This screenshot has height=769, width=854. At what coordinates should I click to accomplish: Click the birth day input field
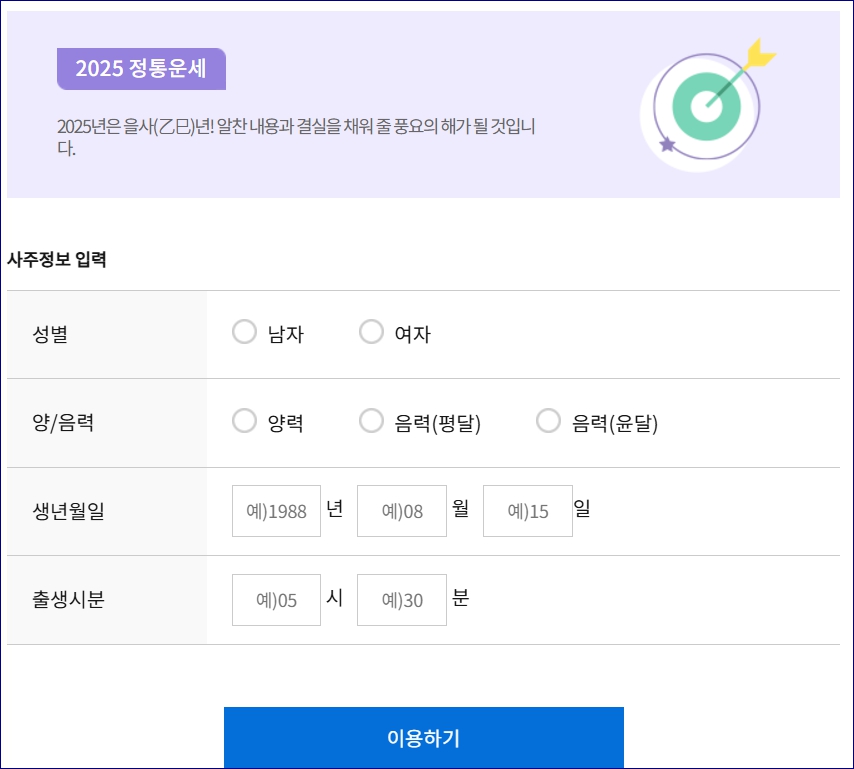[527, 510]
